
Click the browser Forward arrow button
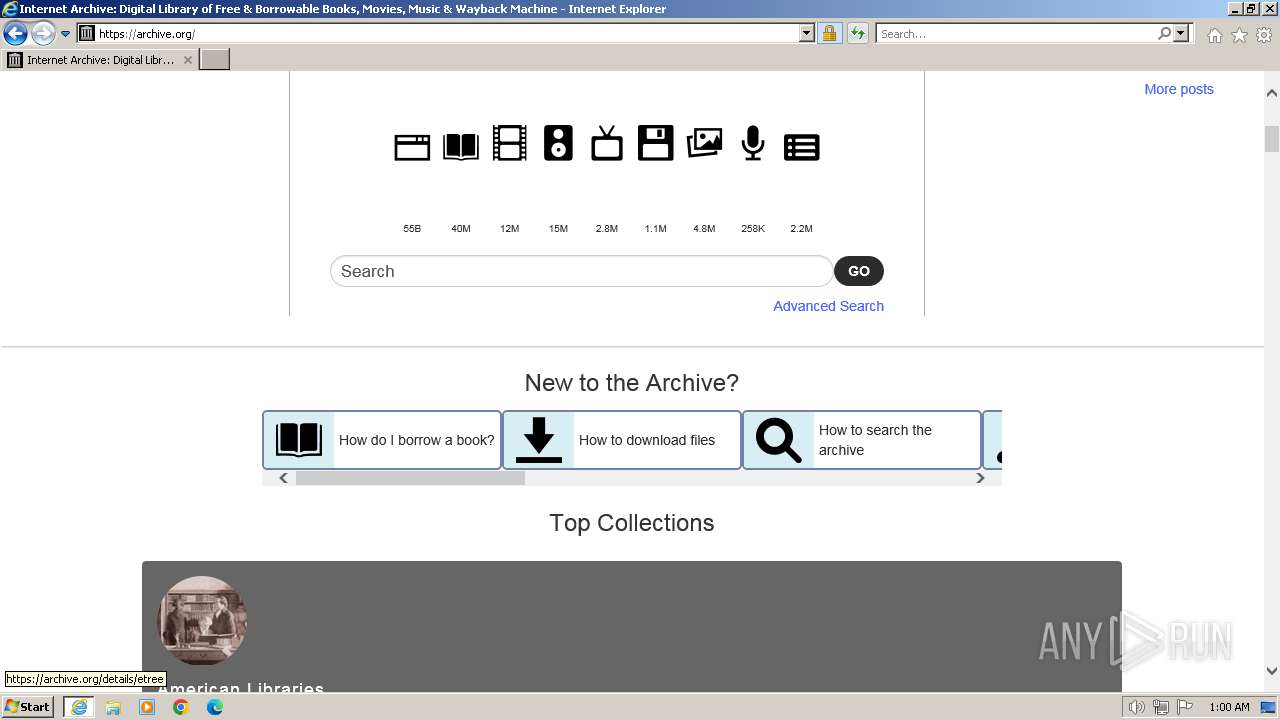(43, 33)
